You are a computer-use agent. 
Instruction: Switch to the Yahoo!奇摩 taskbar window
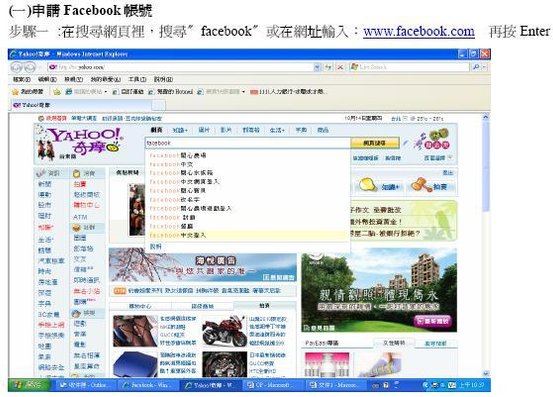coord(211,385)
